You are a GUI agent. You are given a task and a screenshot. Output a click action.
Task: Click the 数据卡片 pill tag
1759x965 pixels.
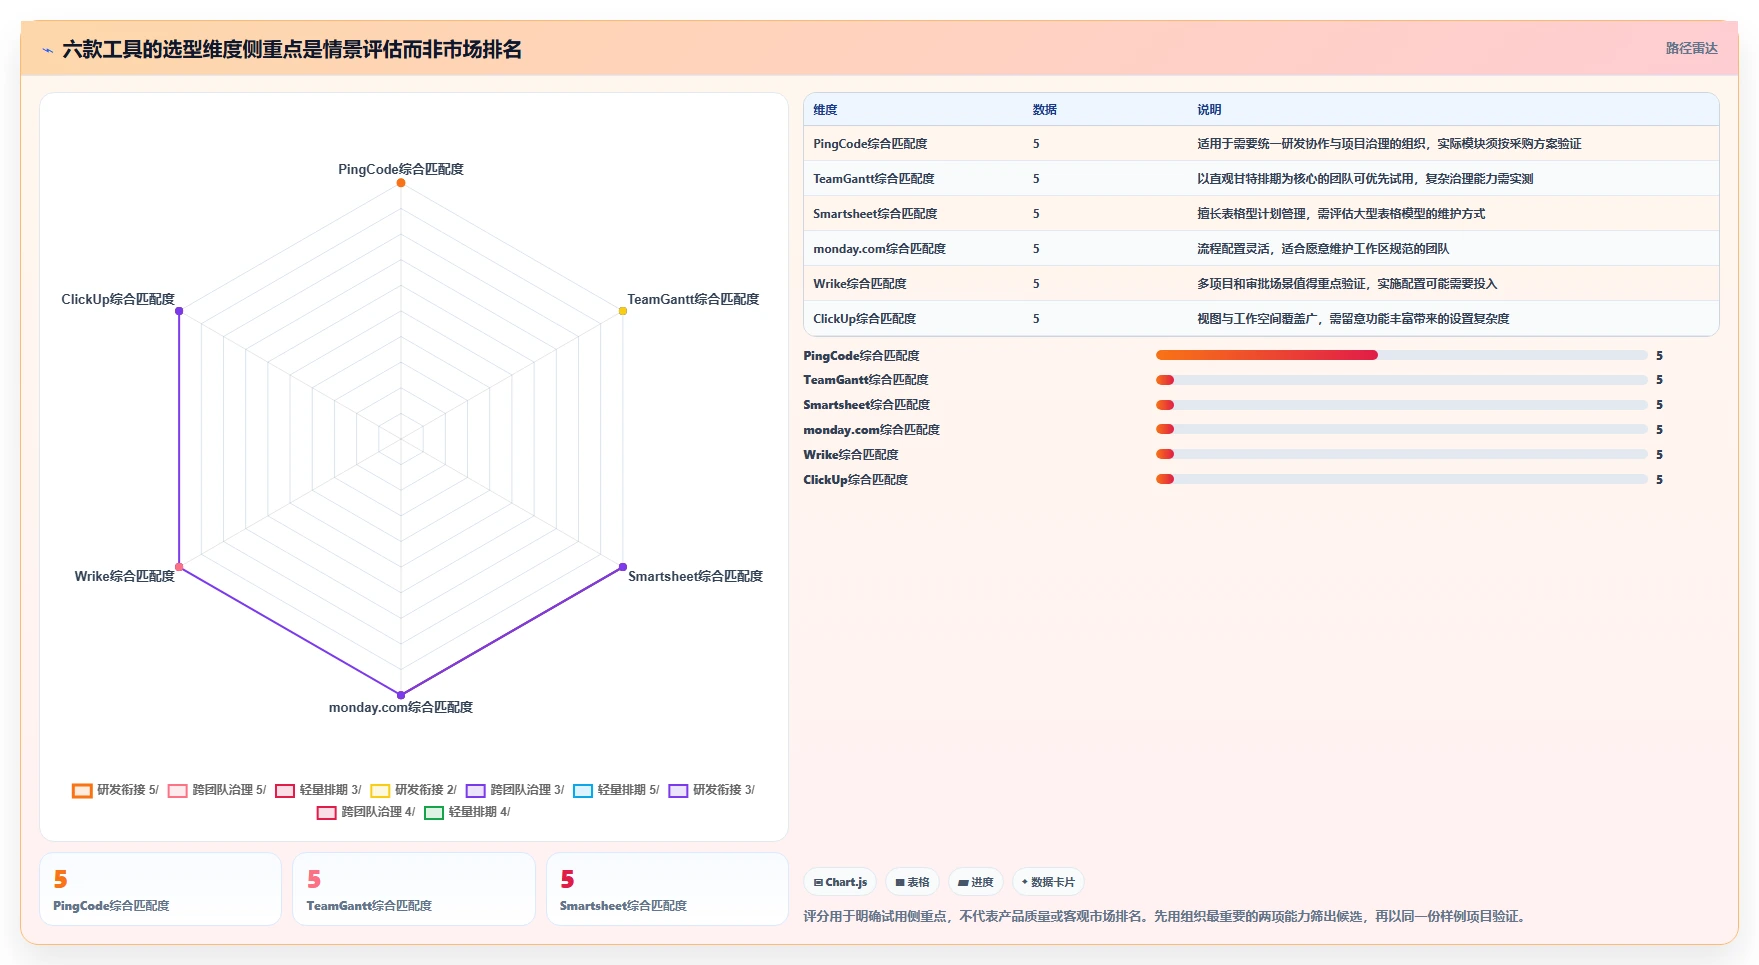point(1048,882)
